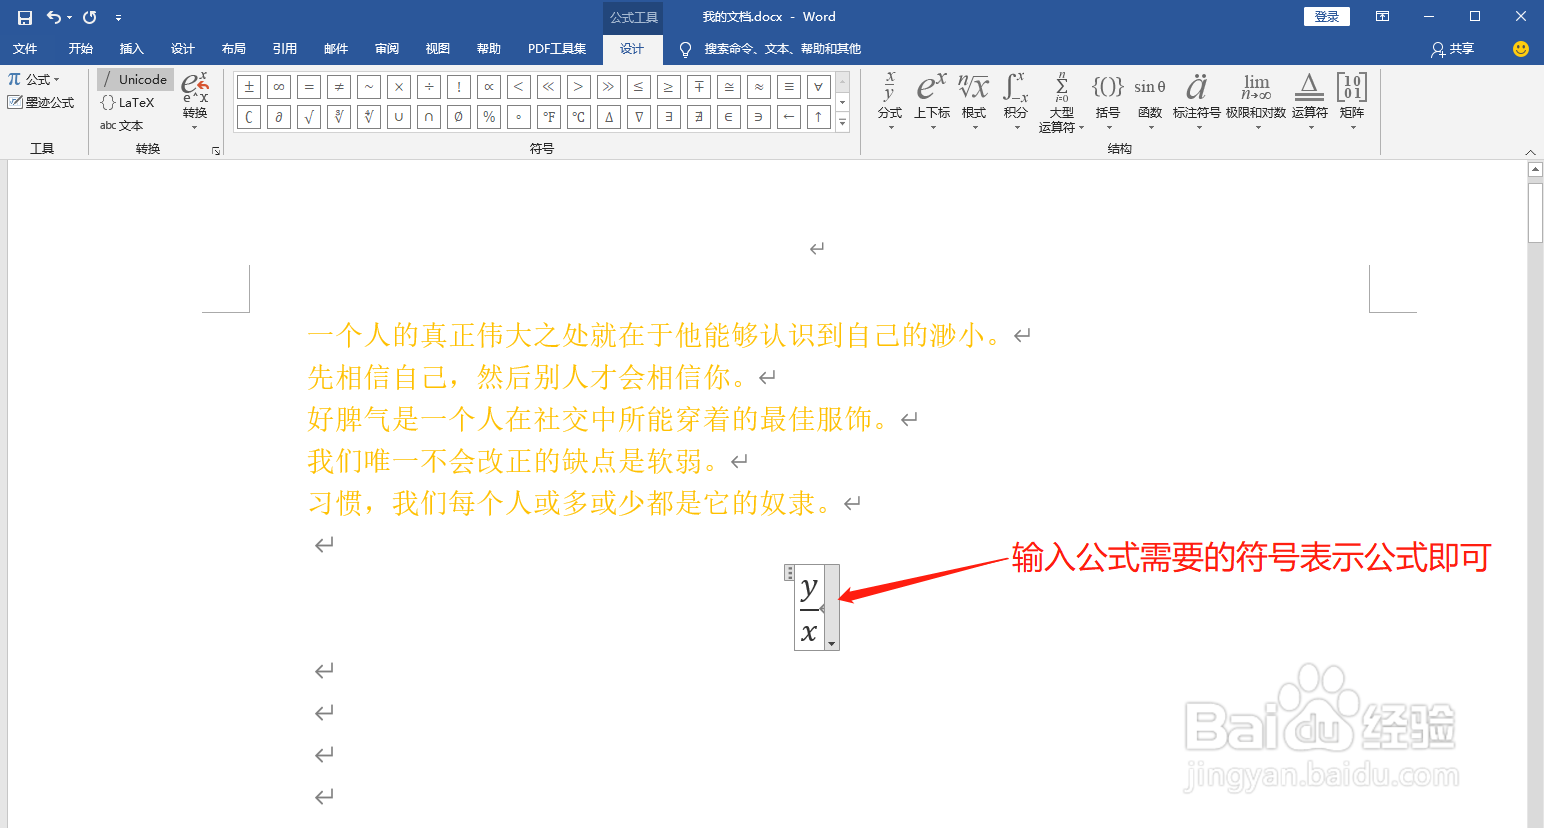Insert the nabla (∇) symbol
The height and width of the screenshot is (828, 1544).
(639, 117)
